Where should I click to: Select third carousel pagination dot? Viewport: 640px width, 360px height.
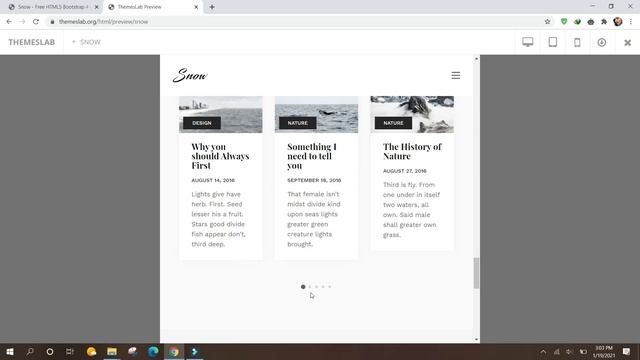[316, 287]
